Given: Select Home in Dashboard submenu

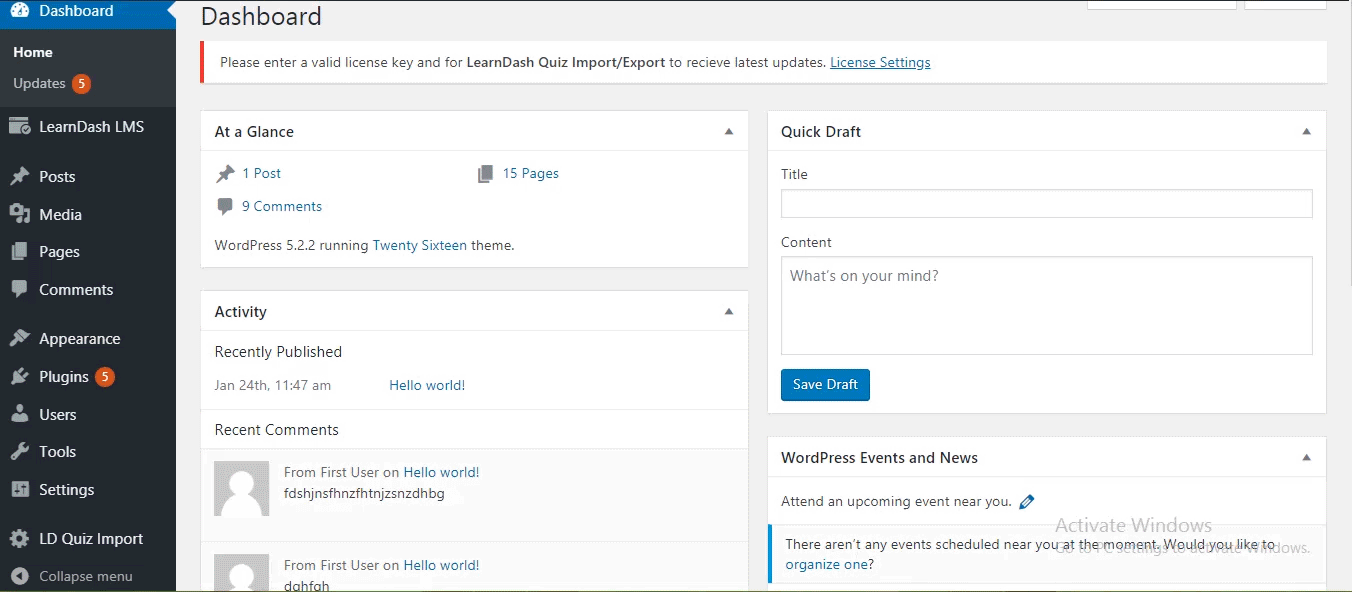Looking at the screenshot, I should (x=33, y=52).
